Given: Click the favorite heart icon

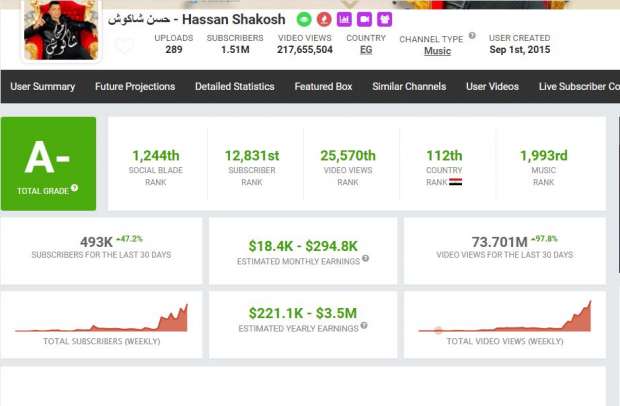Looking at the screenshot, I should [124, 45].
